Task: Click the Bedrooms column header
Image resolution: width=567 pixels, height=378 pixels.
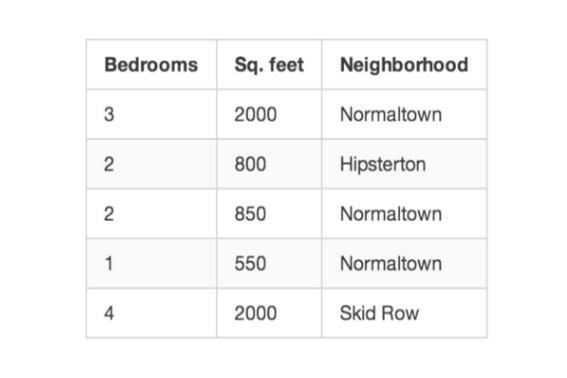Action: (x=151, y=65)
